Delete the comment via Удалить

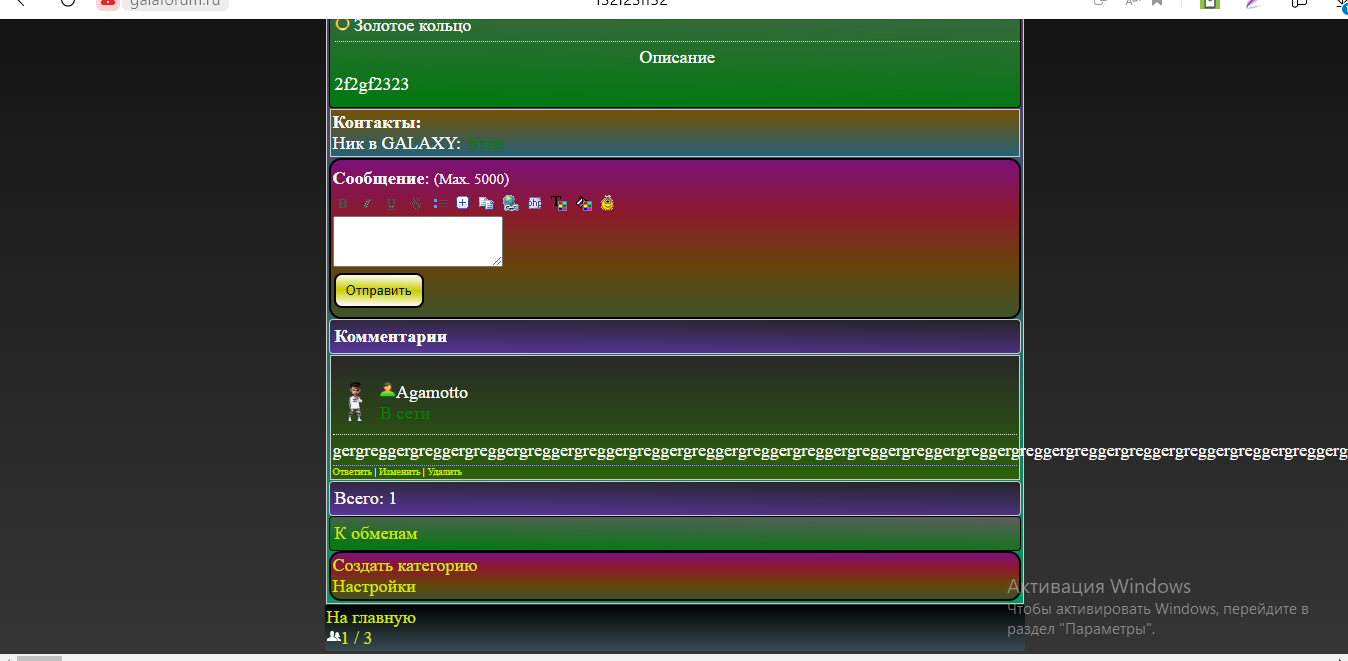coord(444,472)
